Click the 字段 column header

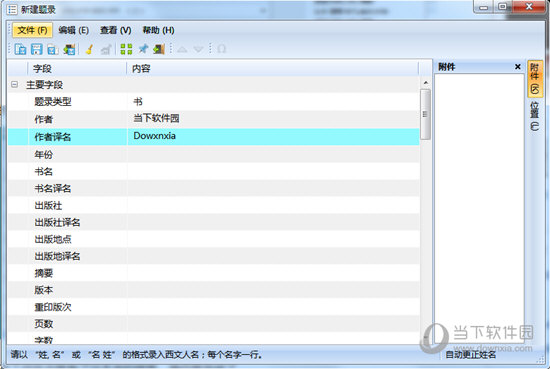(x=77, y=68)
